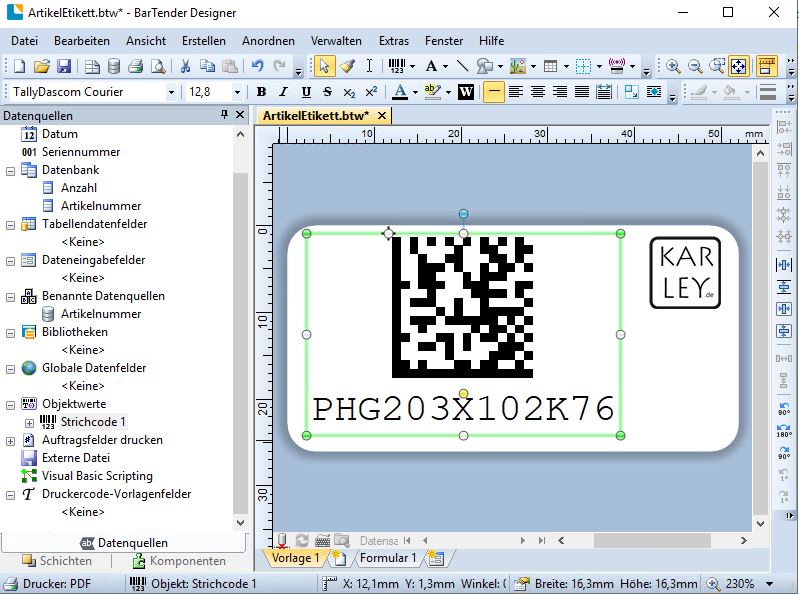The width and height of the screenshot is (799, 595).
Task: Open the zoom percentage dropdown arrow
Action: (770, 584)
